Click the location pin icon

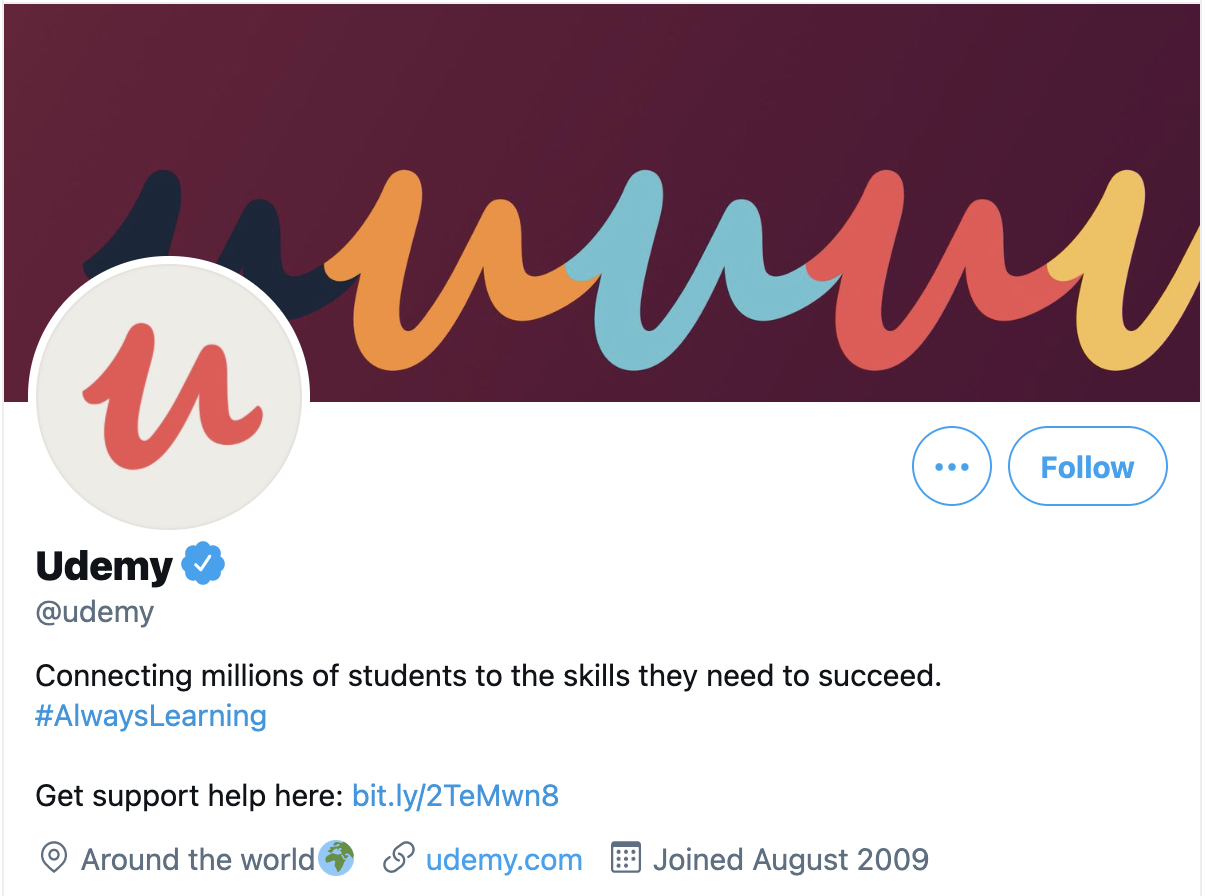(x=53, y=858)
